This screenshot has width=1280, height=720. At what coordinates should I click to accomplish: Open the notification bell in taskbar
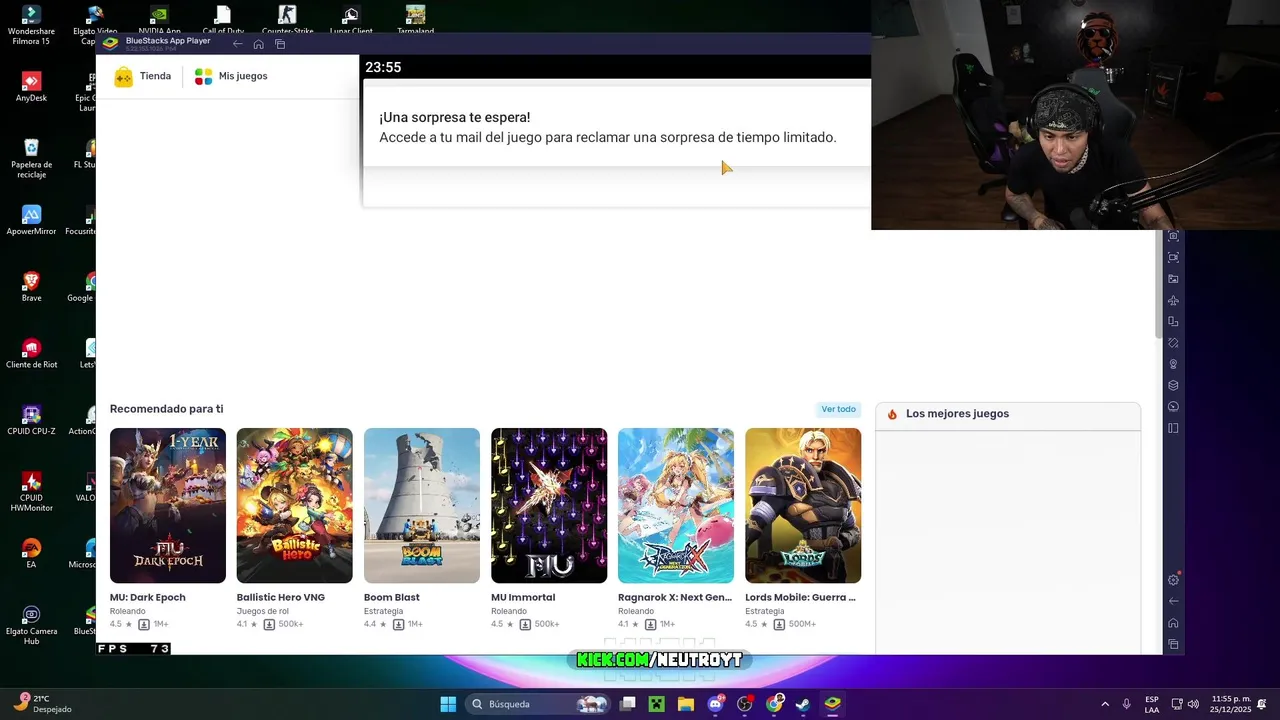[x=1263, y=704]
